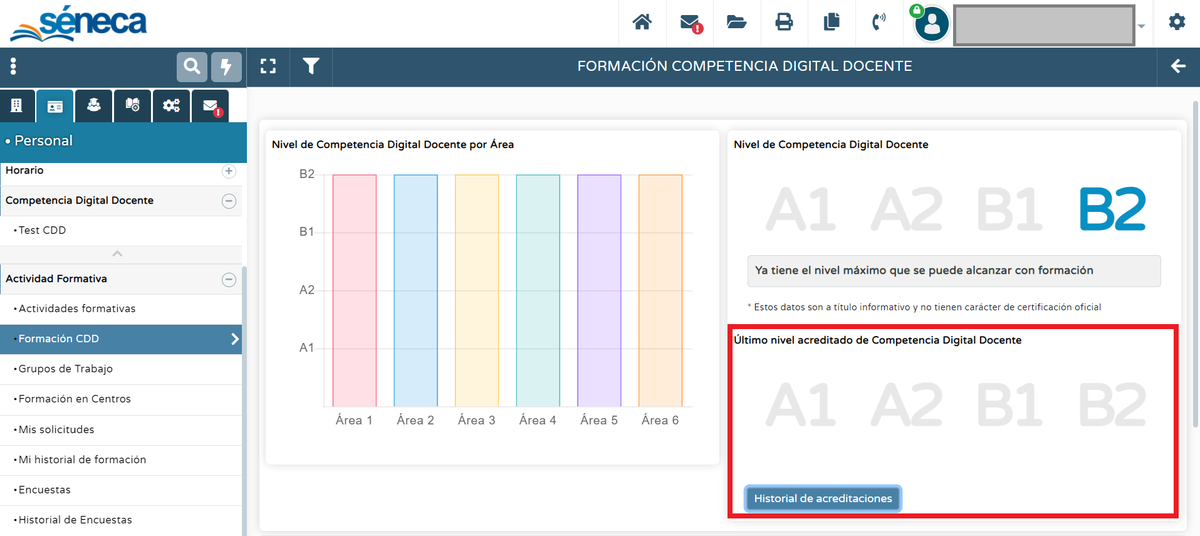The image size is (1200, 536).
Task: Click the orange Área 6 bar
Action: coord(660,290)
